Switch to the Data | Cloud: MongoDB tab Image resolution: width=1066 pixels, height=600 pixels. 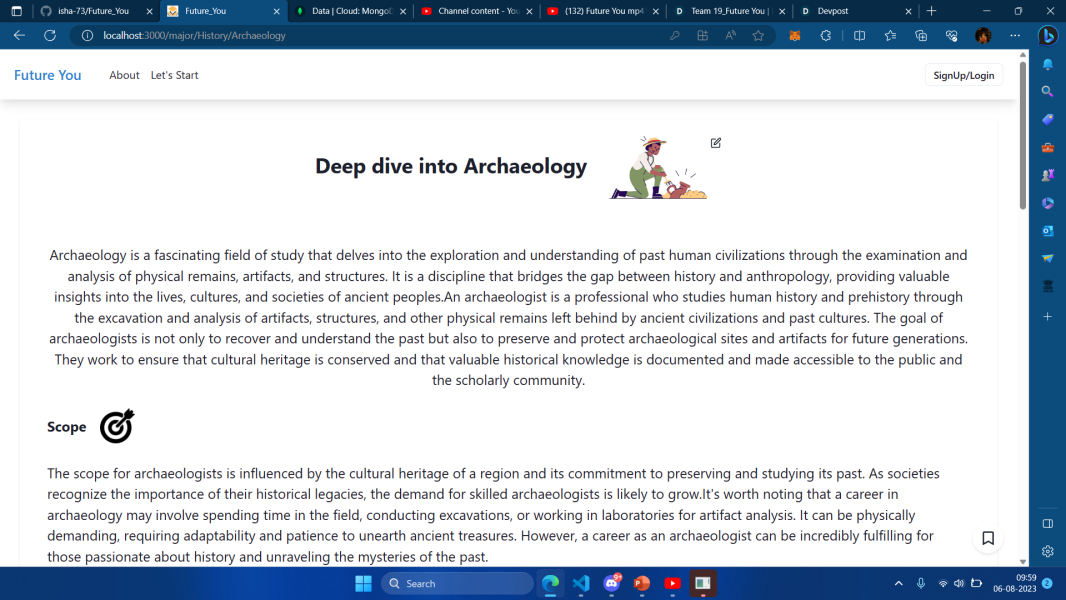tap(350, 11)
